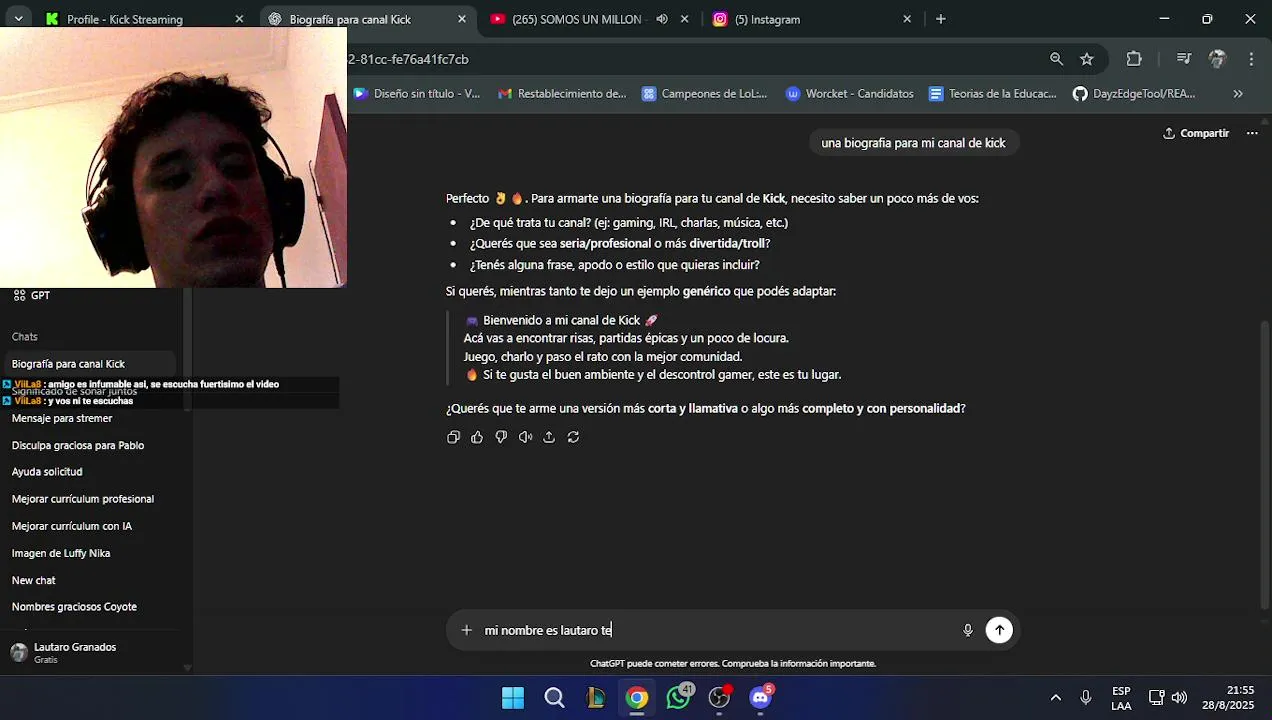The width and height of the screenshot is (1272, 720).
Task: Open League of Legends taskbar icon
Action: click(596, 698)
